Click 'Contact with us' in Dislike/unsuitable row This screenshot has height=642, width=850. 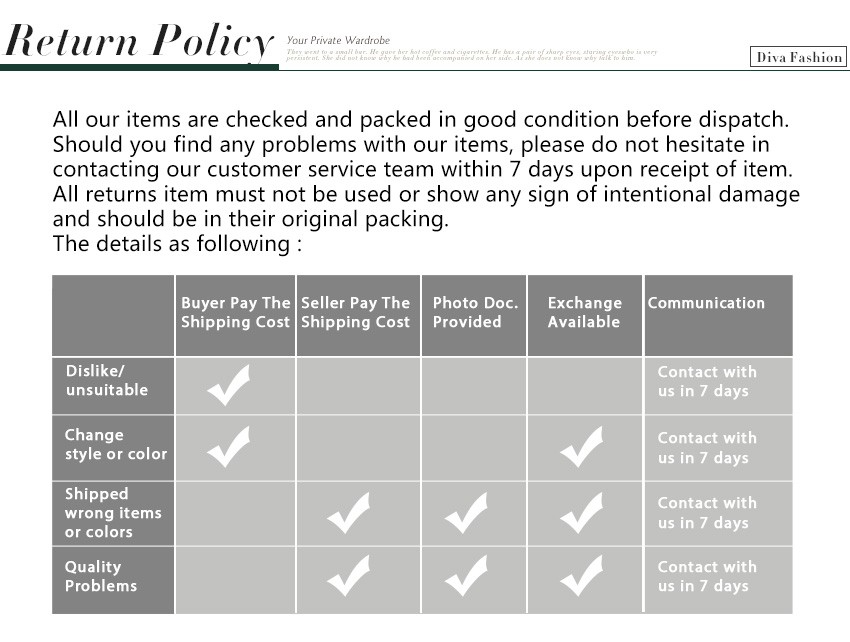click(x=707, y=381)
